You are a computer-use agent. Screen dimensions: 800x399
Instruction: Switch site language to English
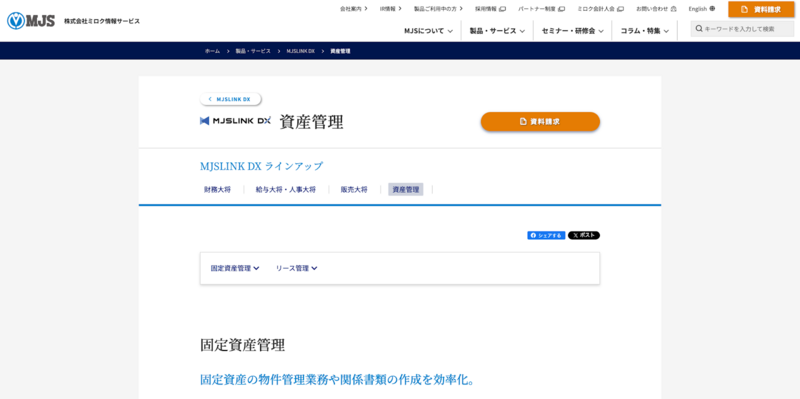[x=702, y=9]
